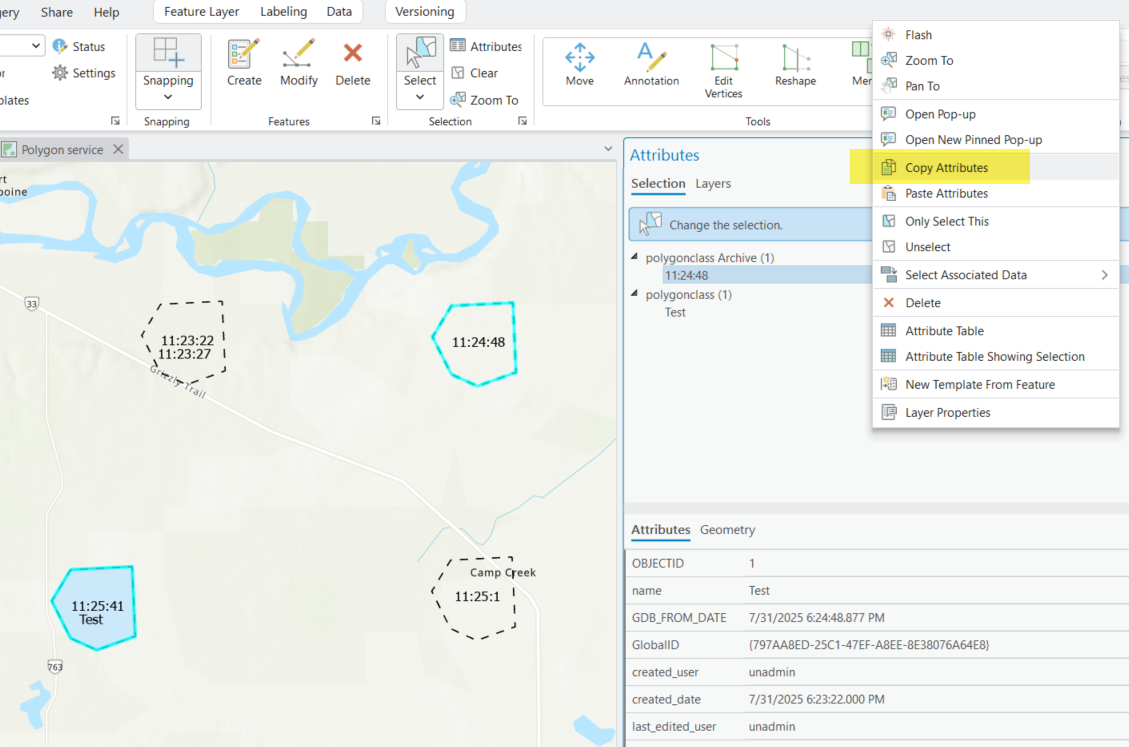
Task: Clear the current selection
Action: [474, 73]
